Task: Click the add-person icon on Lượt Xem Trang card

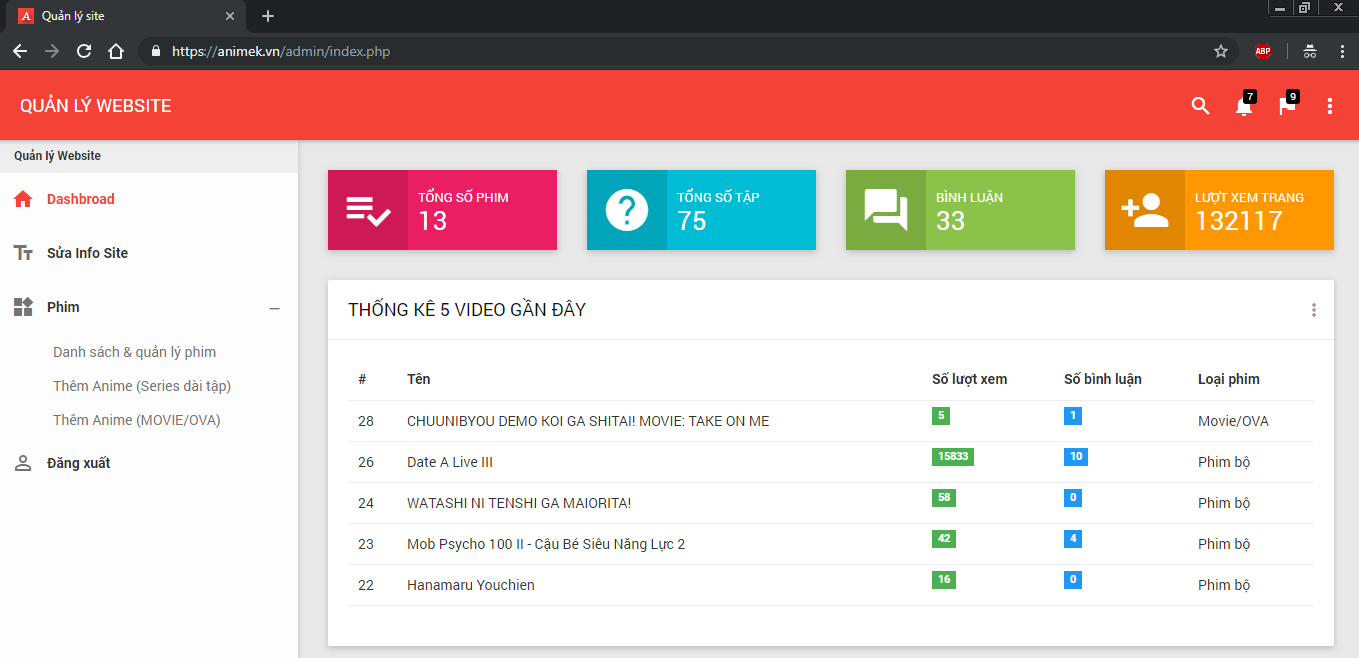Action: pos(1145,210)
